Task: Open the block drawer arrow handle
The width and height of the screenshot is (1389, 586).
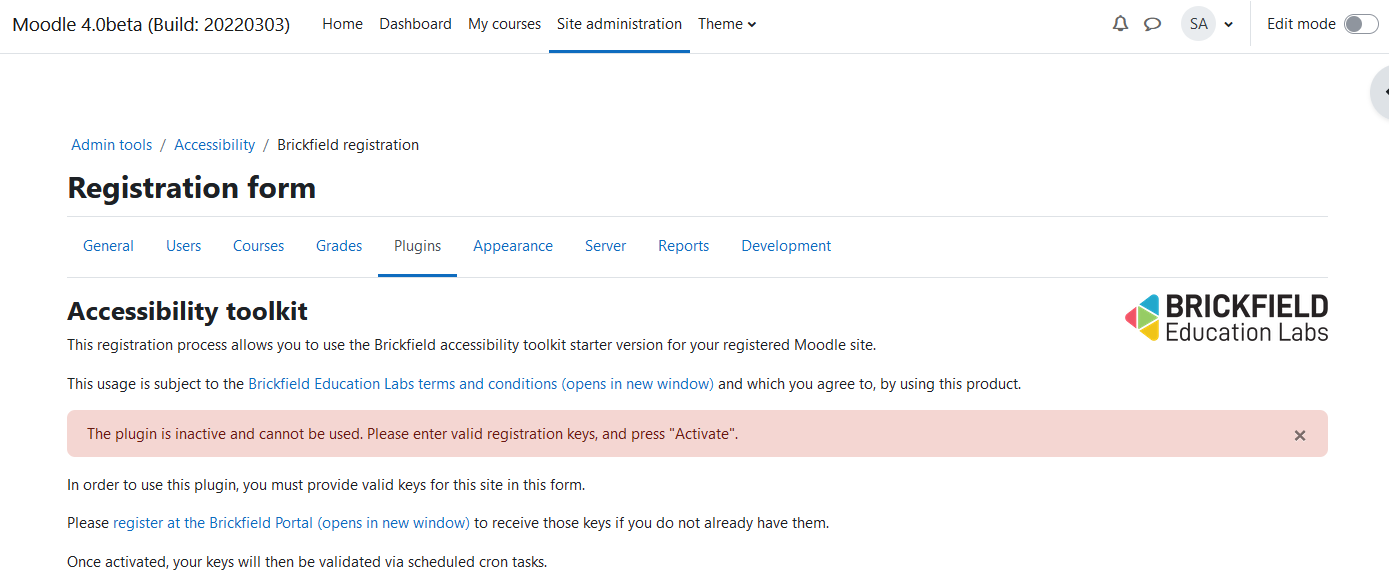Action: click(1381, 92)
